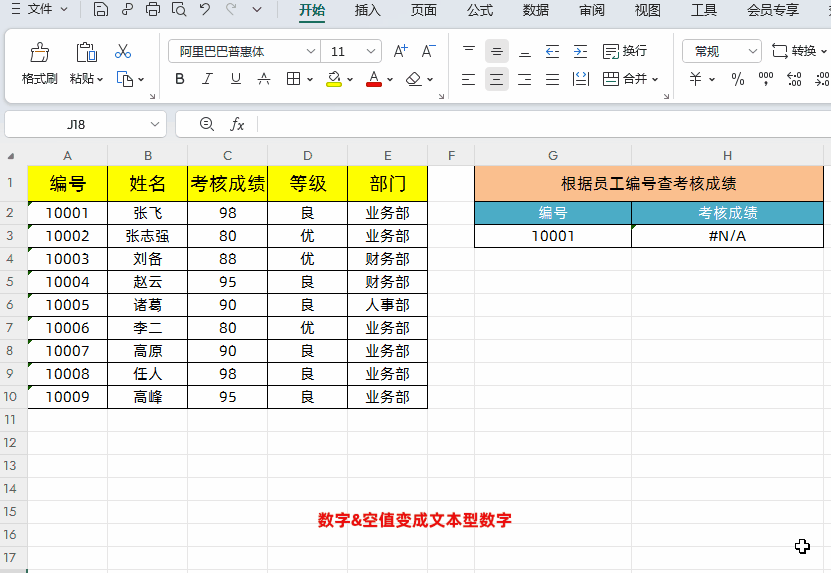Open the Borders dropdown arrow
This screenshot has width=831, height=573.
coord(310,80)
